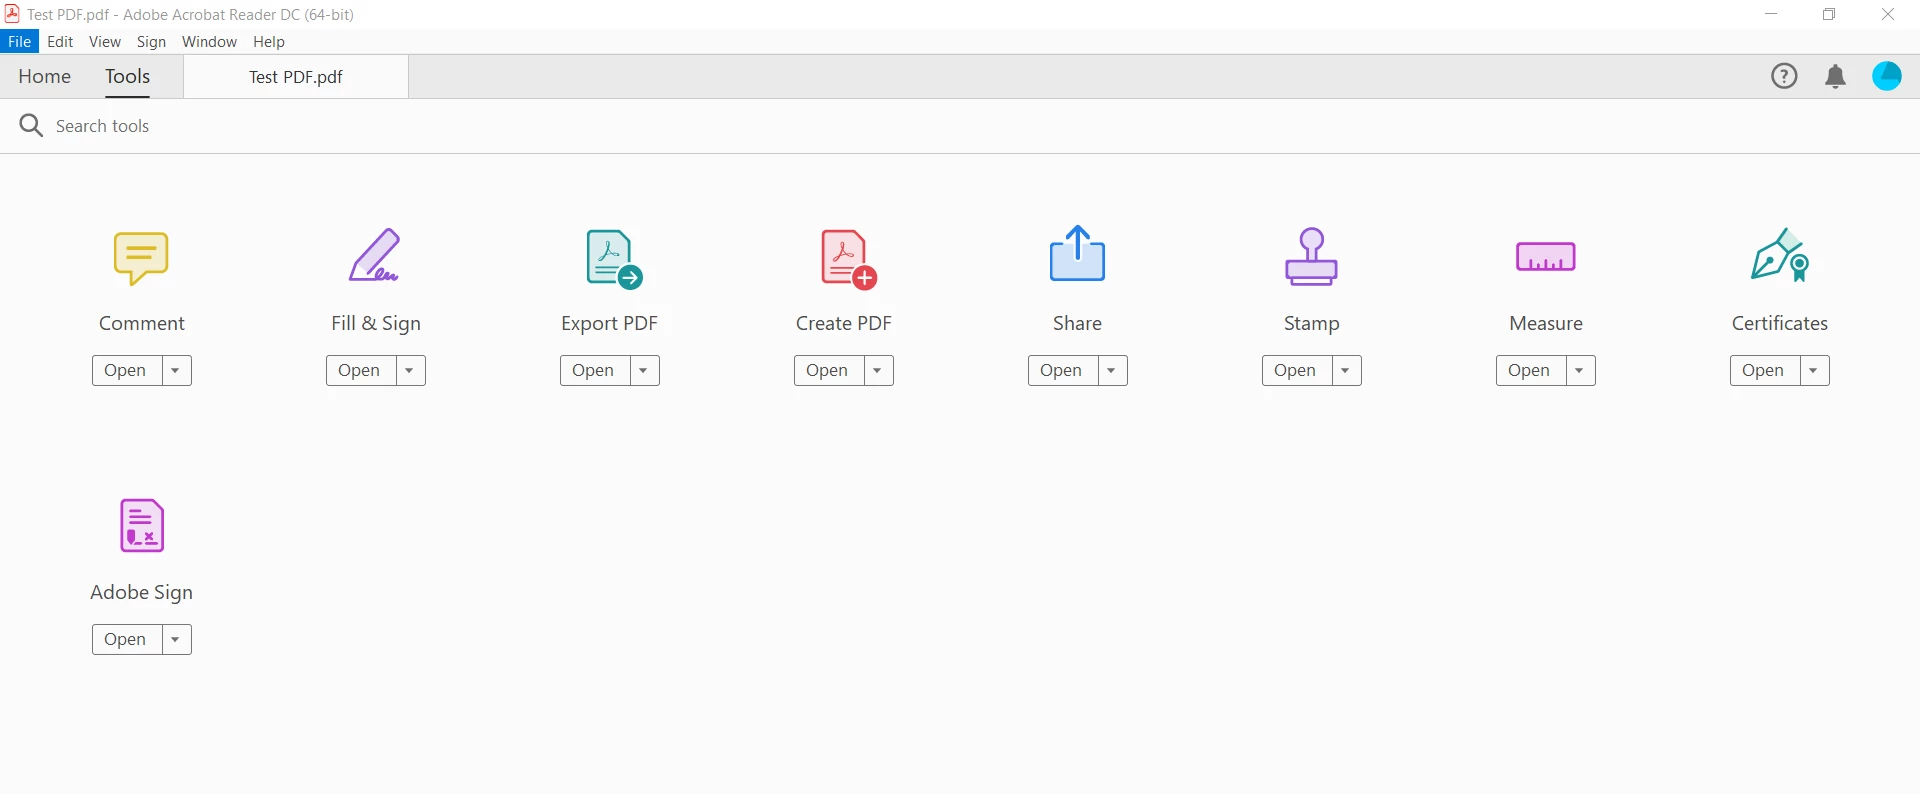Viewport: 1920px width, 794px height.
Task: Click the Comment label text
Action: tap(142, 323)
